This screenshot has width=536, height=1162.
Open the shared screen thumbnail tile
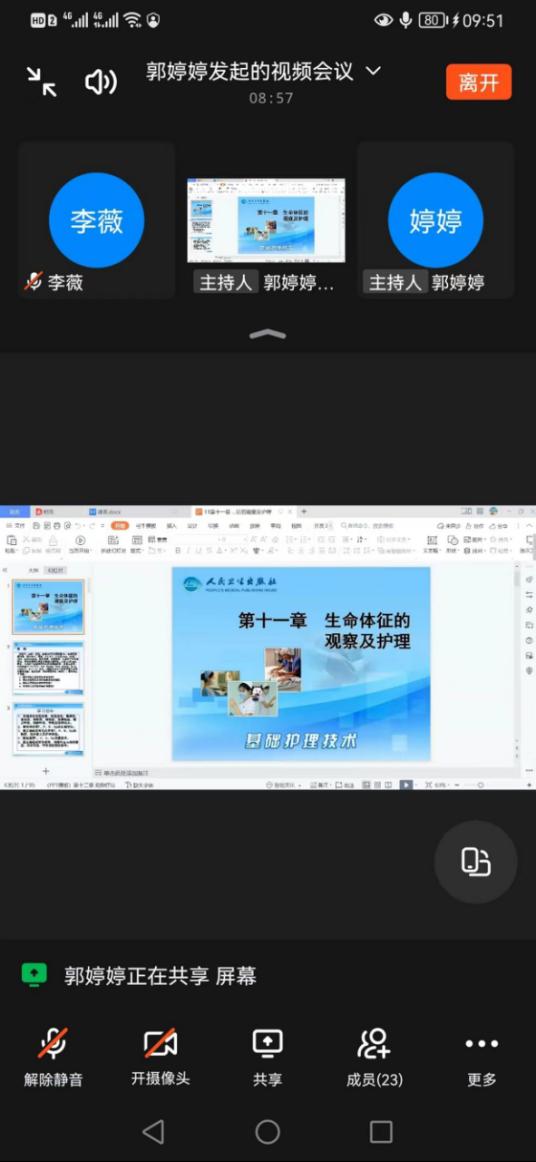click(266, 220)
